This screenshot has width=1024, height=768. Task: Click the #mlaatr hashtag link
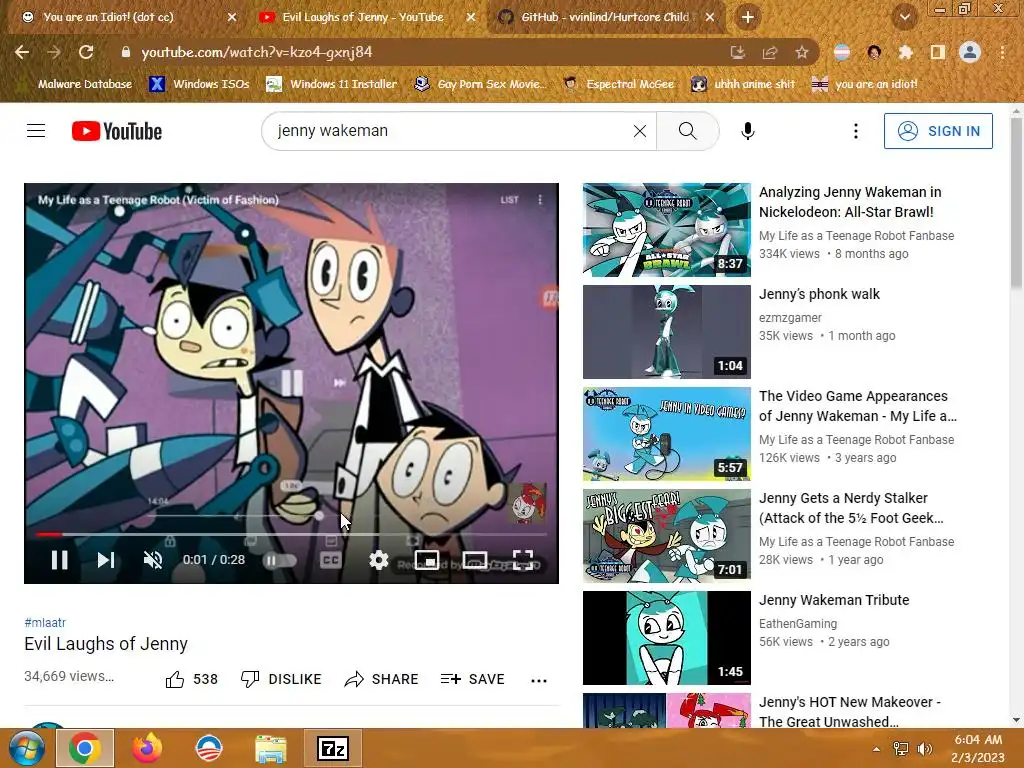click(45, 622)
